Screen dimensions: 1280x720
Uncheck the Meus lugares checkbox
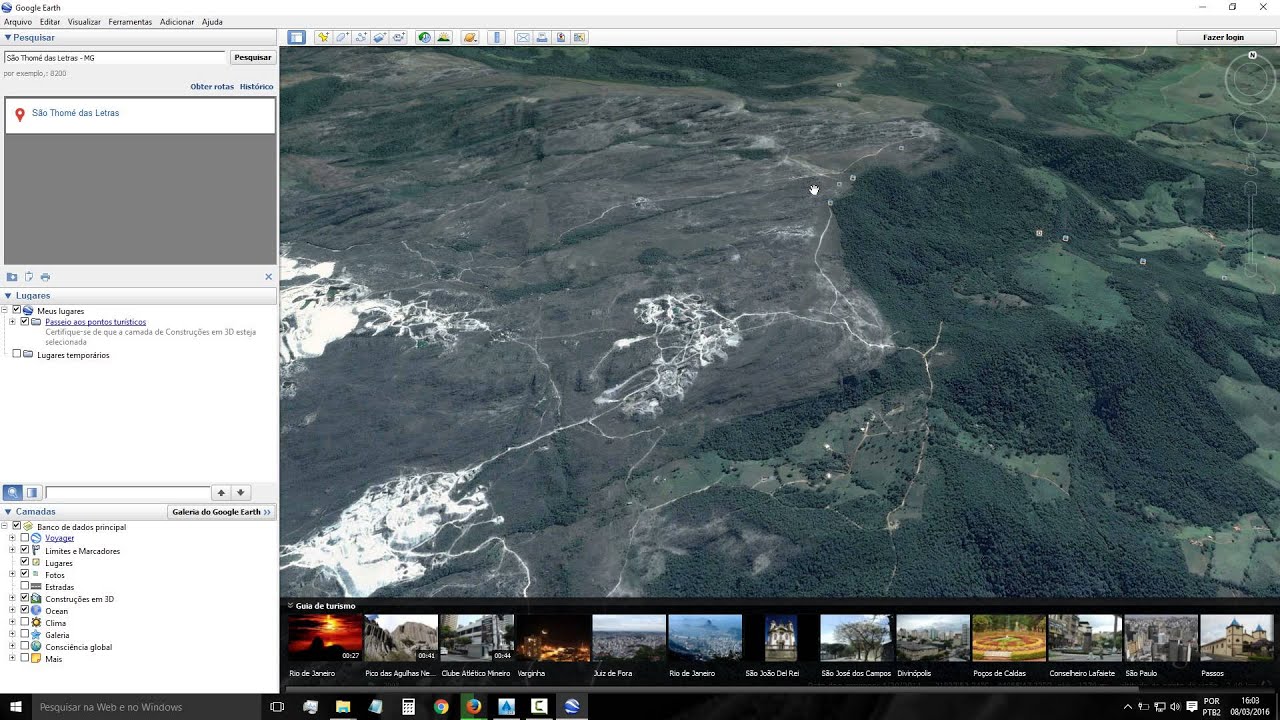pos(16,311)
